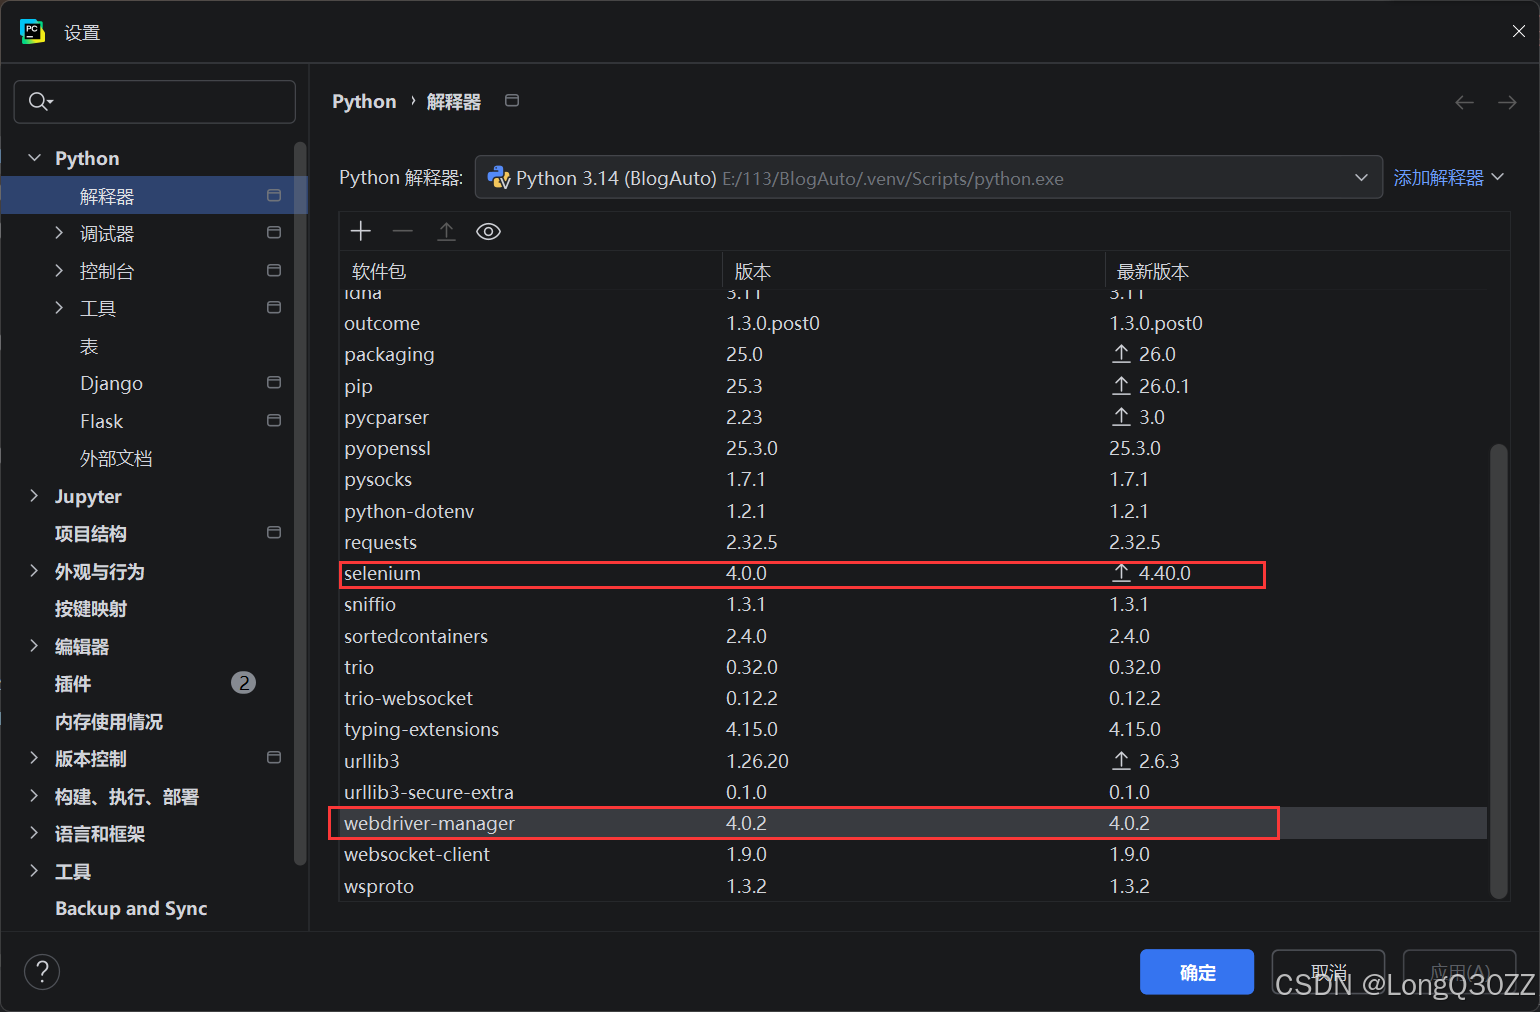Click project icon on 控制台 row

(x=274, y=270)
